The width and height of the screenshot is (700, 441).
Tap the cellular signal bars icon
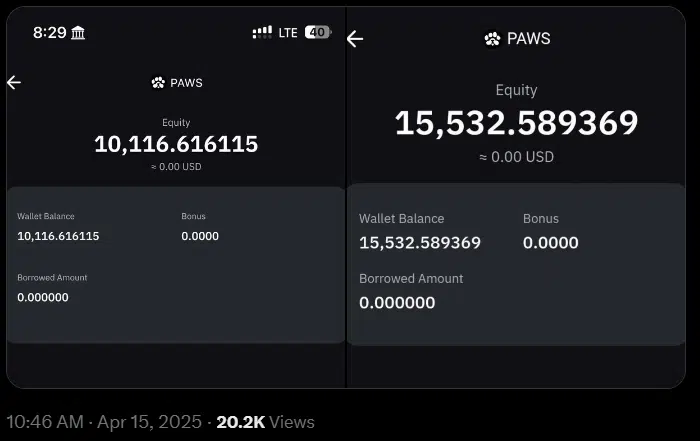262,32
